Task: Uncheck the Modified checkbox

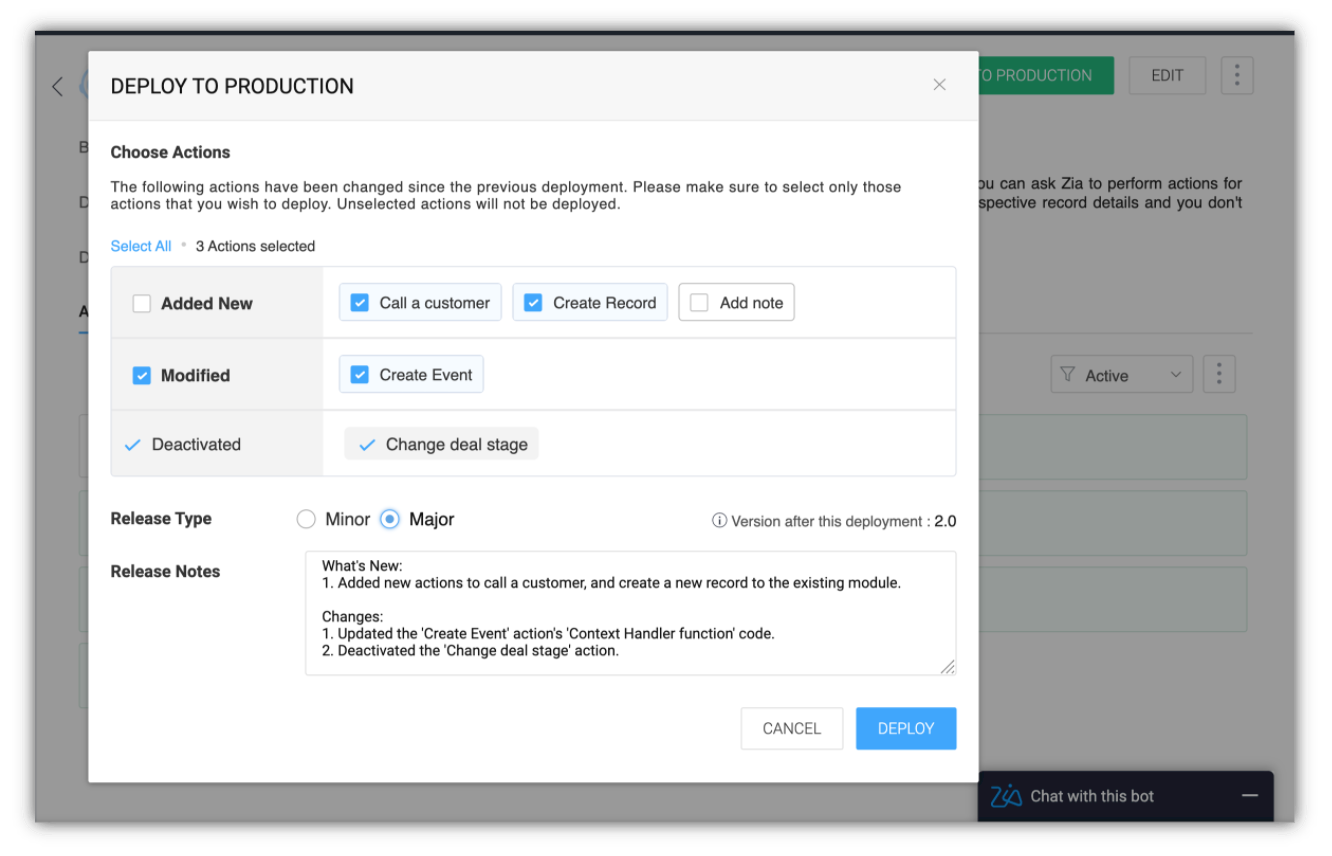Action: click(142, 376)
